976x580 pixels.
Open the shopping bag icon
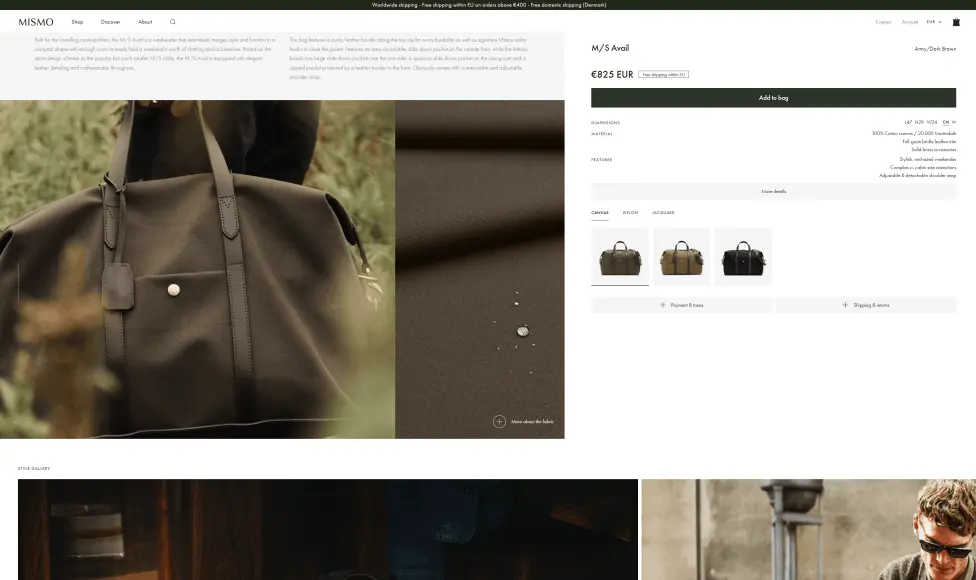956,22
